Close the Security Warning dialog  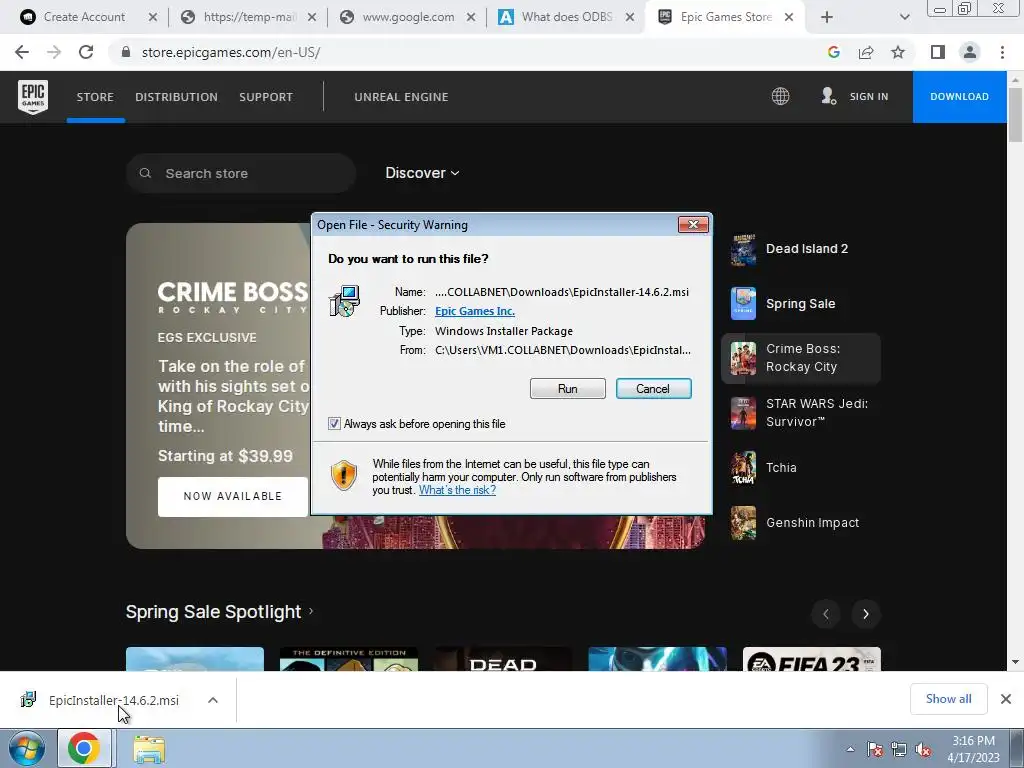pyautogui.click(x=693, y=225)
